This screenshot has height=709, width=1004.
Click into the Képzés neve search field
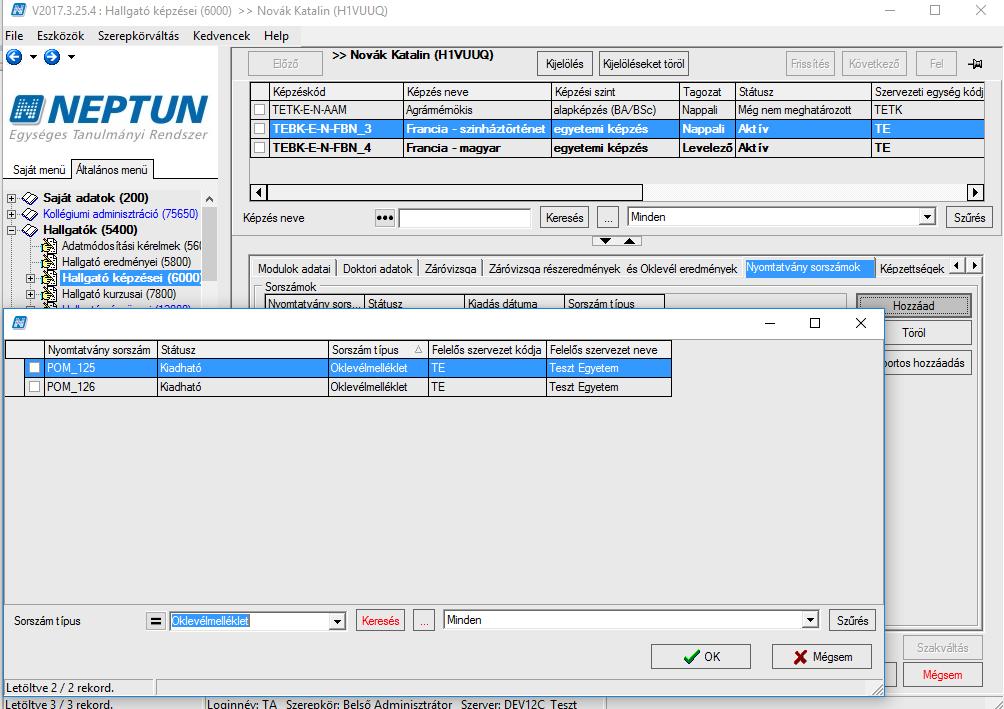(465, 218)
